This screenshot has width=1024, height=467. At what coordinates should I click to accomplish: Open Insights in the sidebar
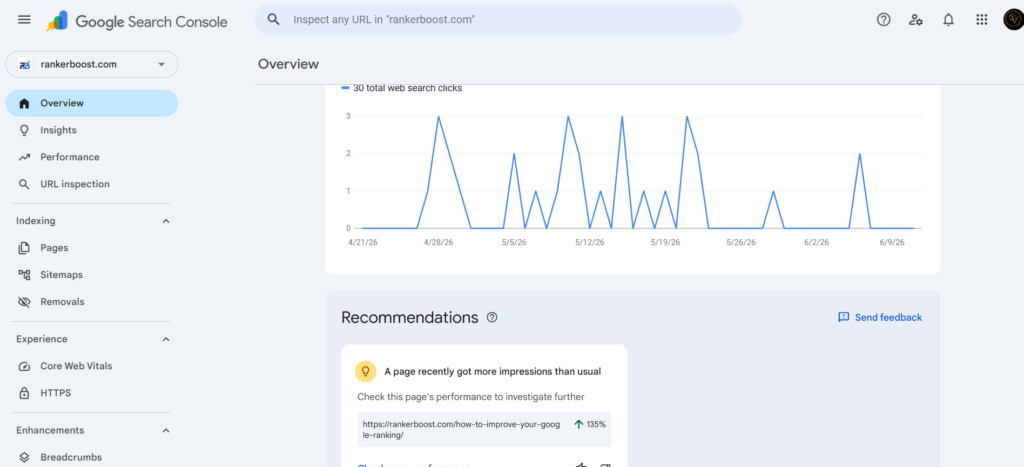91,130
